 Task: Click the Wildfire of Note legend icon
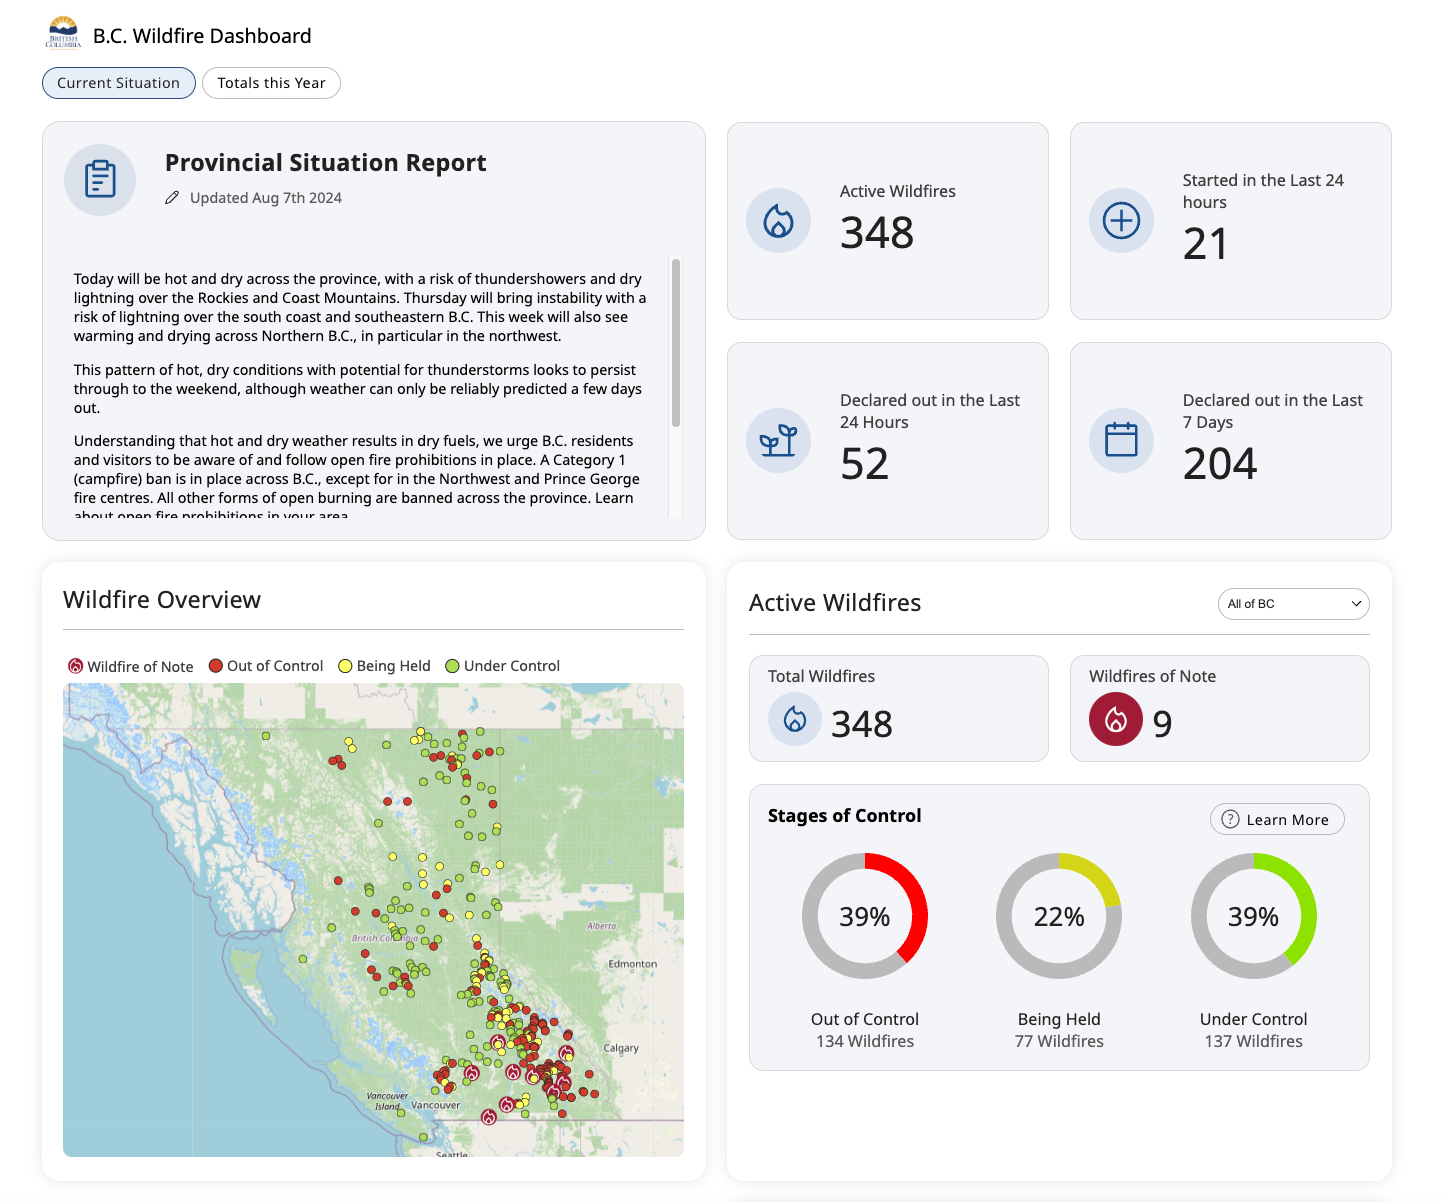click(x=75, y=666)
